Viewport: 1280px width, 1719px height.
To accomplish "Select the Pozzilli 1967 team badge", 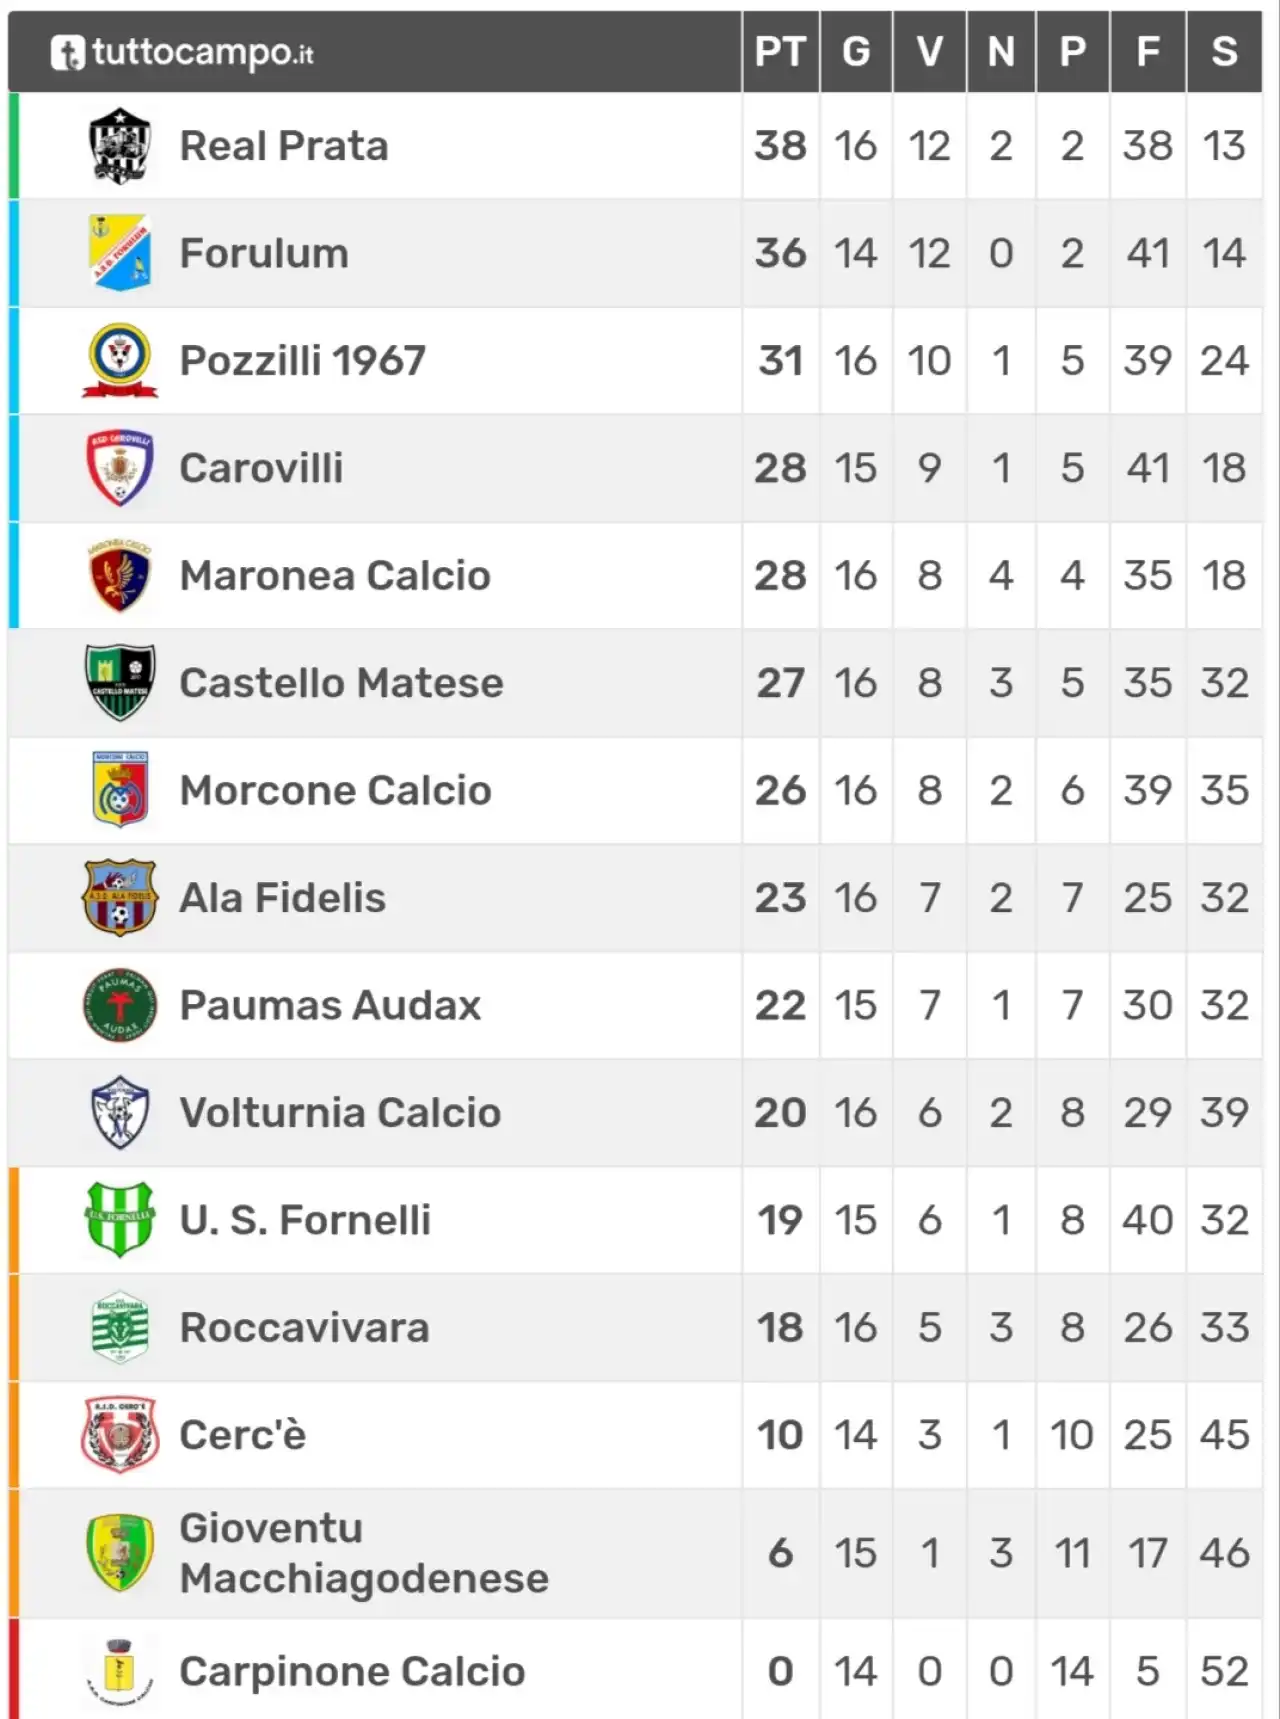I will 120,360.
